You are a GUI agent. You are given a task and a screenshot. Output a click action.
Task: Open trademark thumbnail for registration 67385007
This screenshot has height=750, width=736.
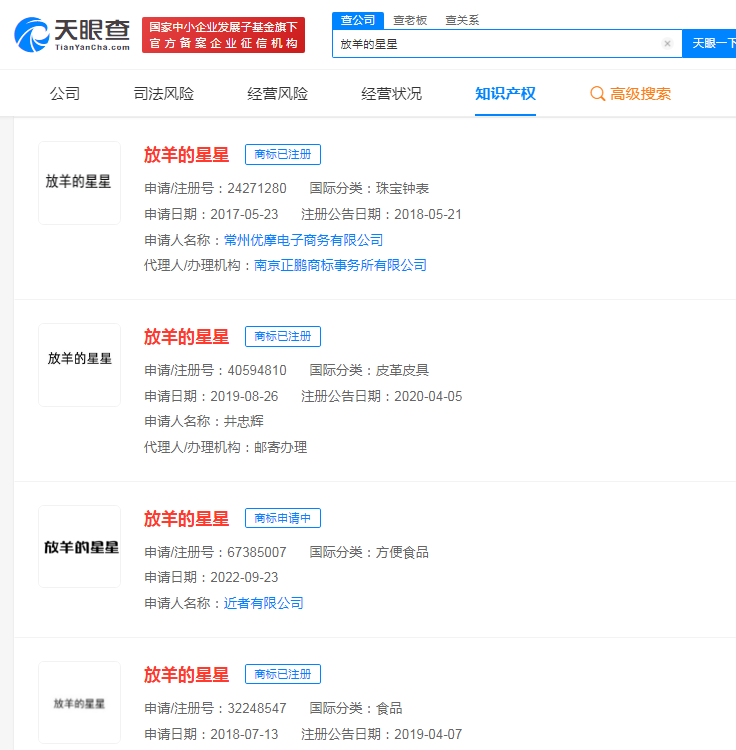(79, 546)
